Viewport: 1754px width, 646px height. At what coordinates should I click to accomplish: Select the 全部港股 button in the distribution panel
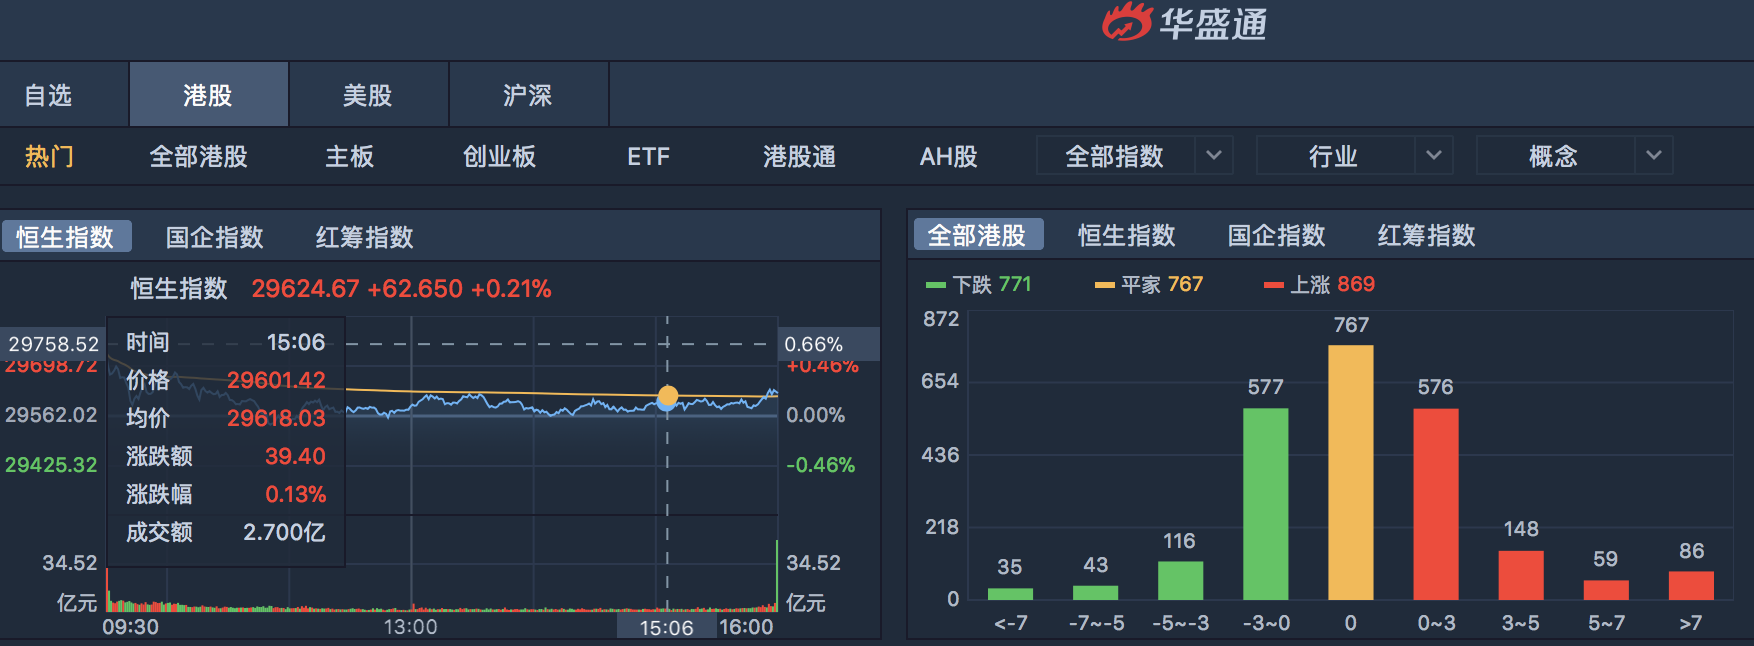click(977, 235)
